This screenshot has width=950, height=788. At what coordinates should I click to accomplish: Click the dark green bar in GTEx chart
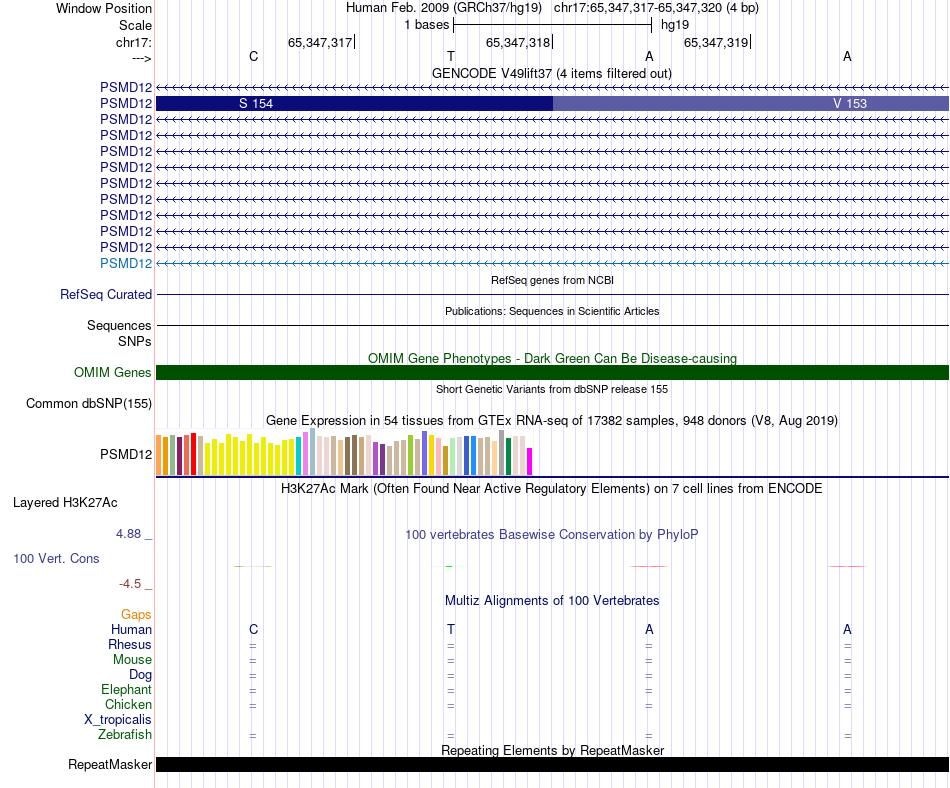click(509, 456)
